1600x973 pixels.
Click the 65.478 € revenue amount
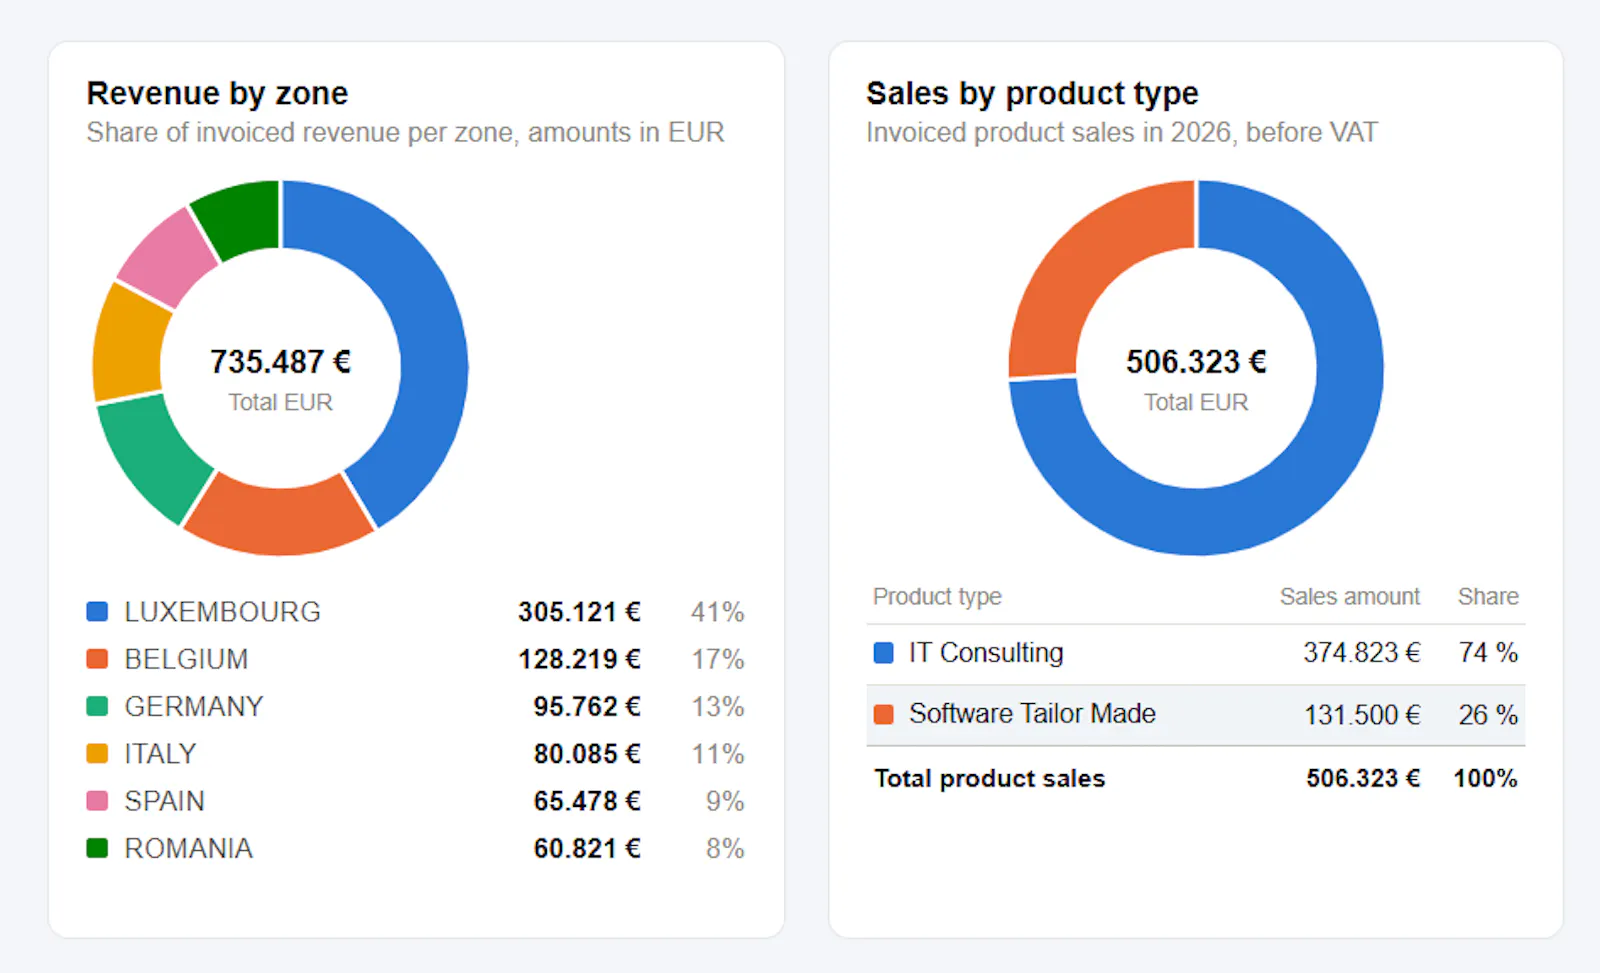[587, 801]
